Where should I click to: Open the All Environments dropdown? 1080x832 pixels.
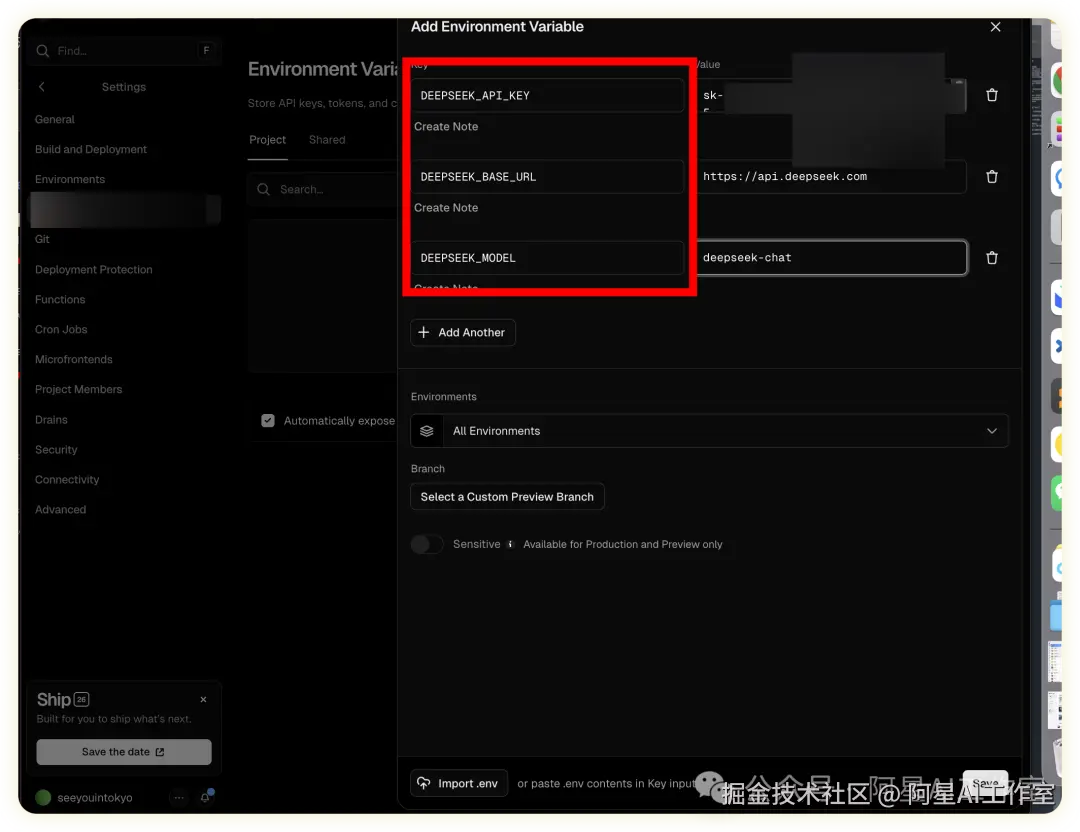tap(709, 431)
